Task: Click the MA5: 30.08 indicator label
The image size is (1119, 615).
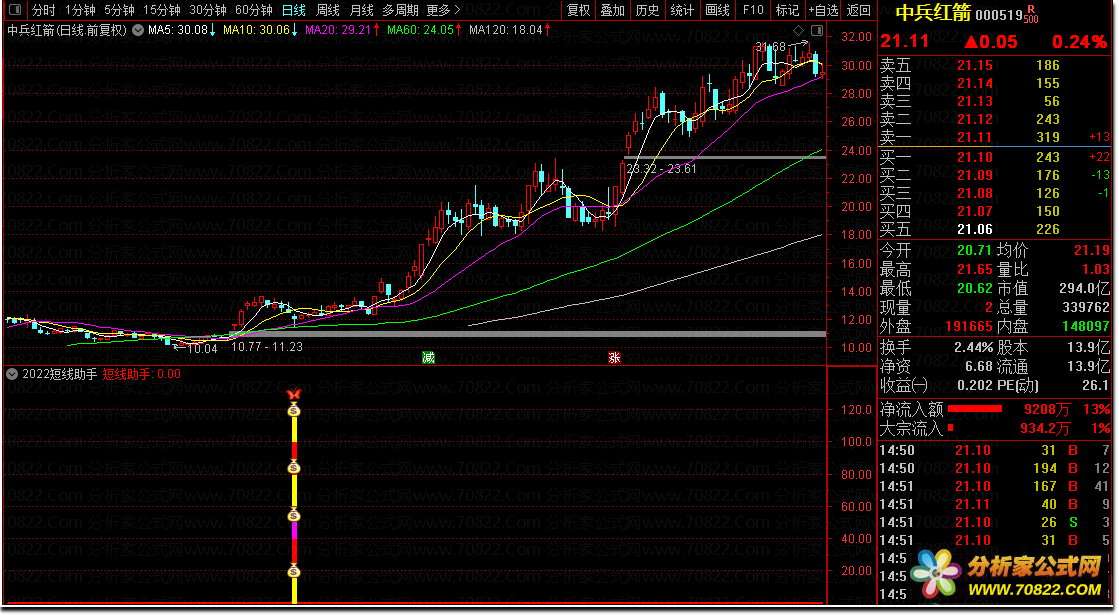Action: click(x=181, y=30)
